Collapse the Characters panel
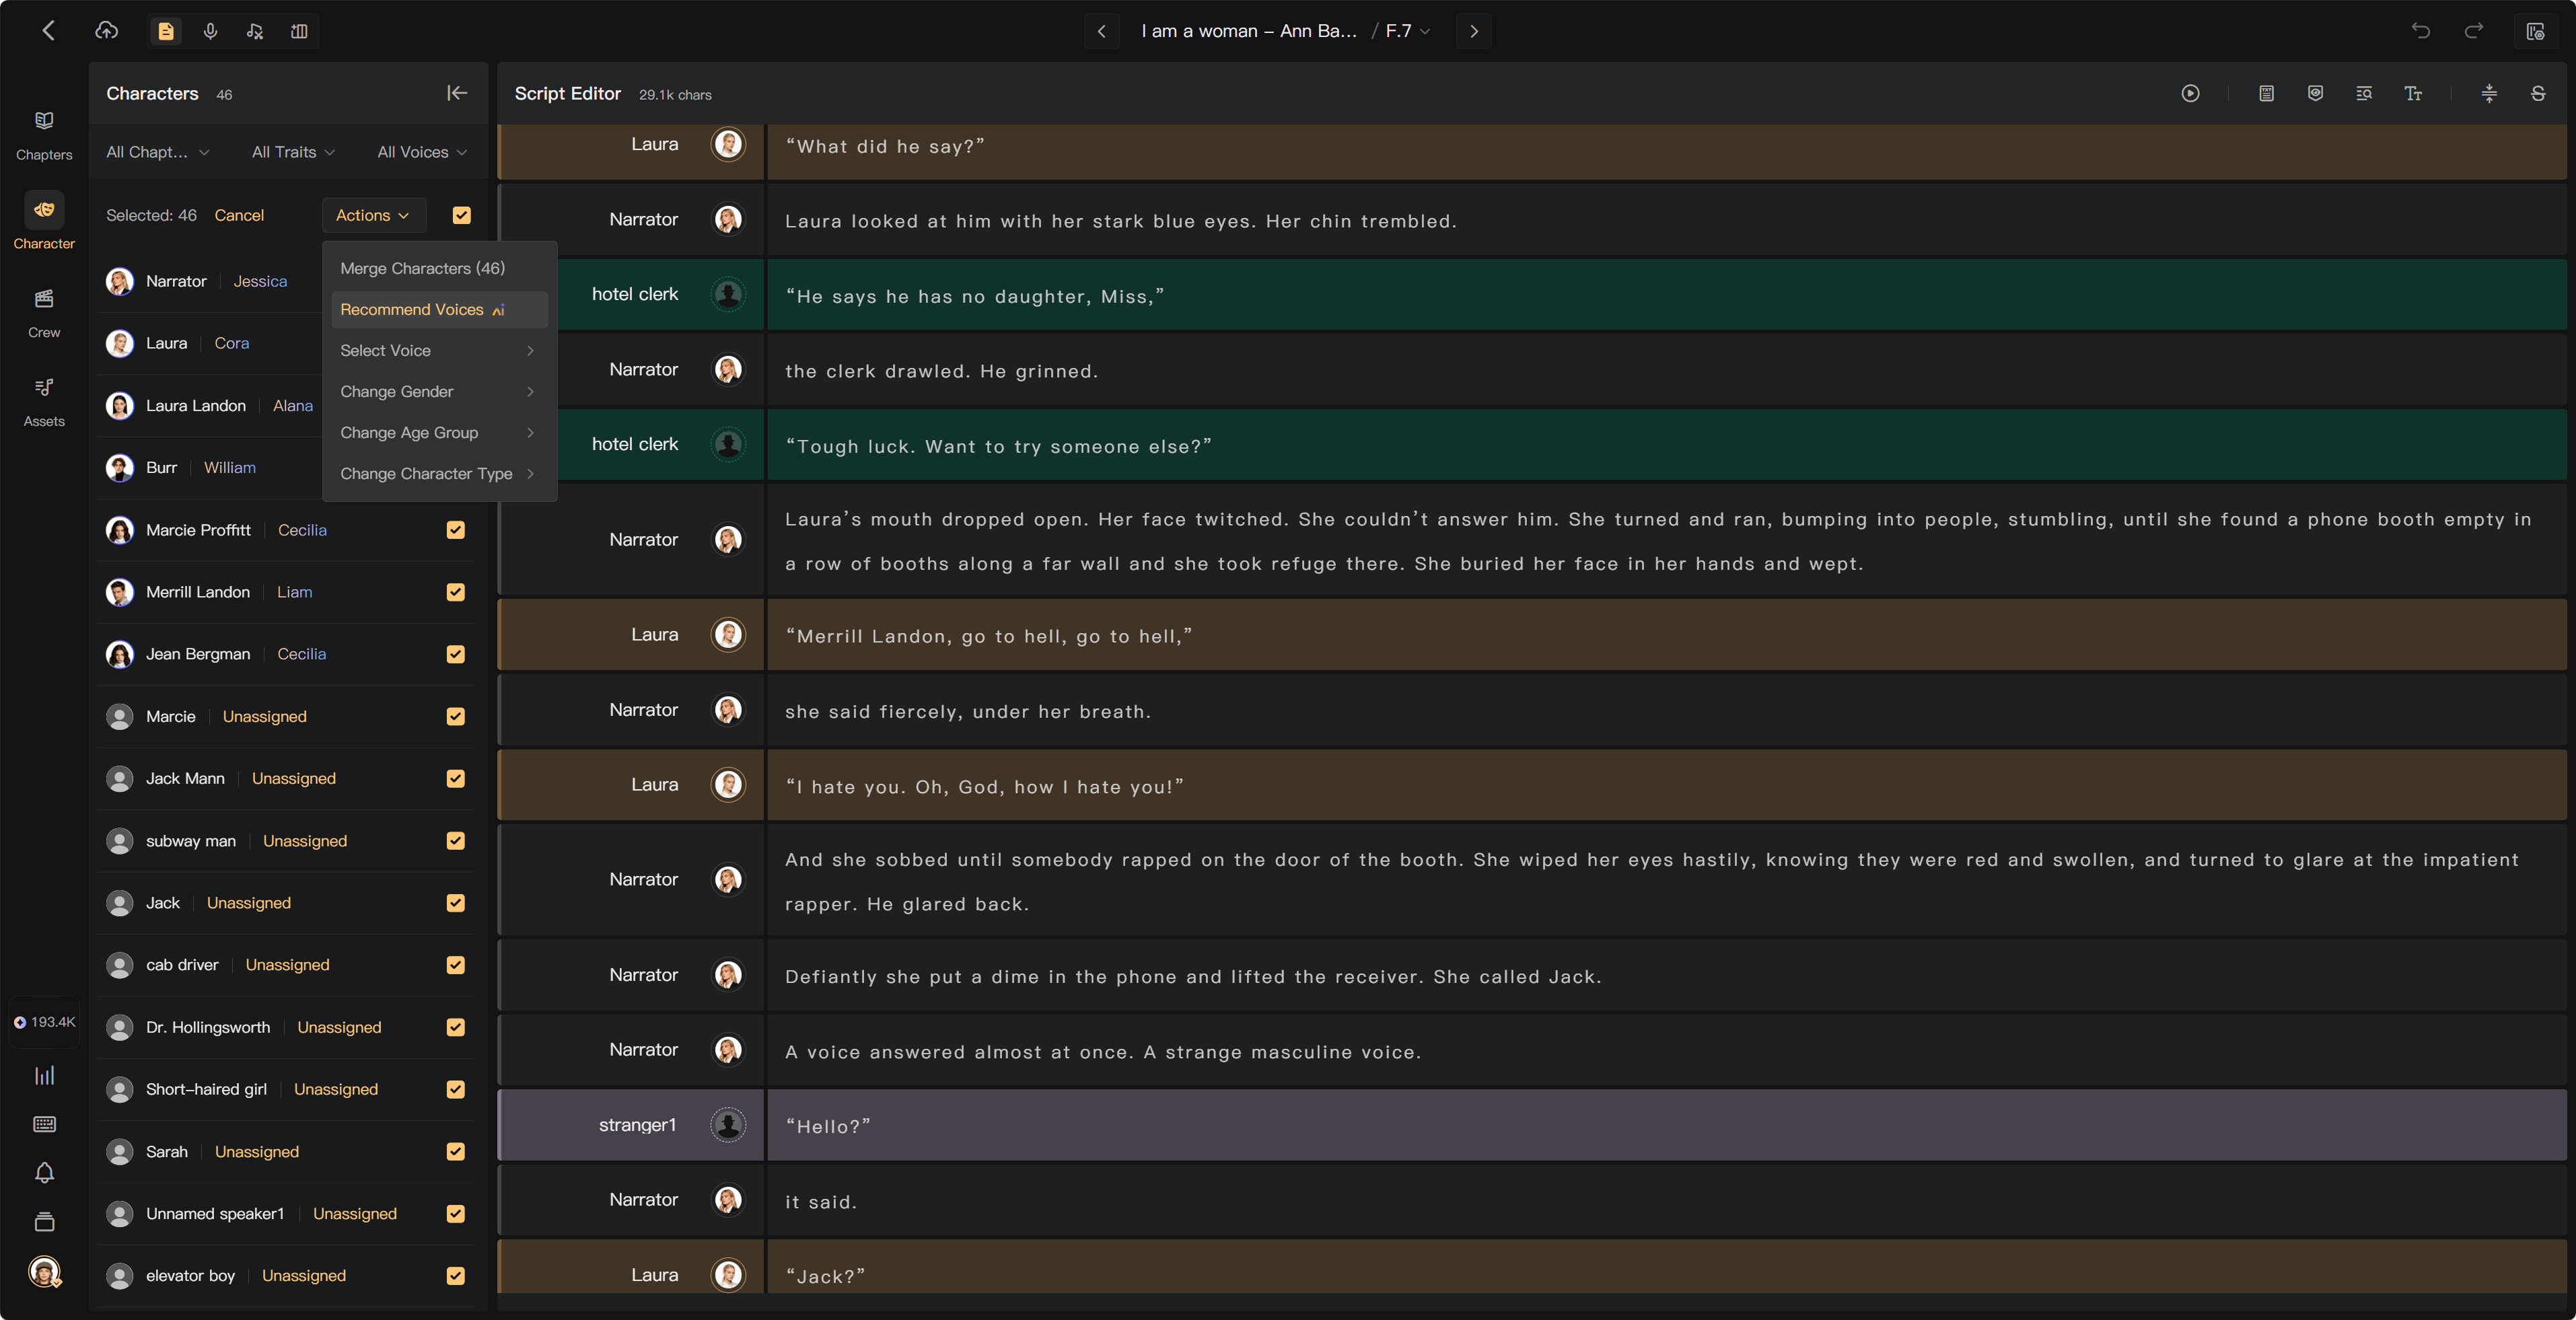 tap(457, 93)
